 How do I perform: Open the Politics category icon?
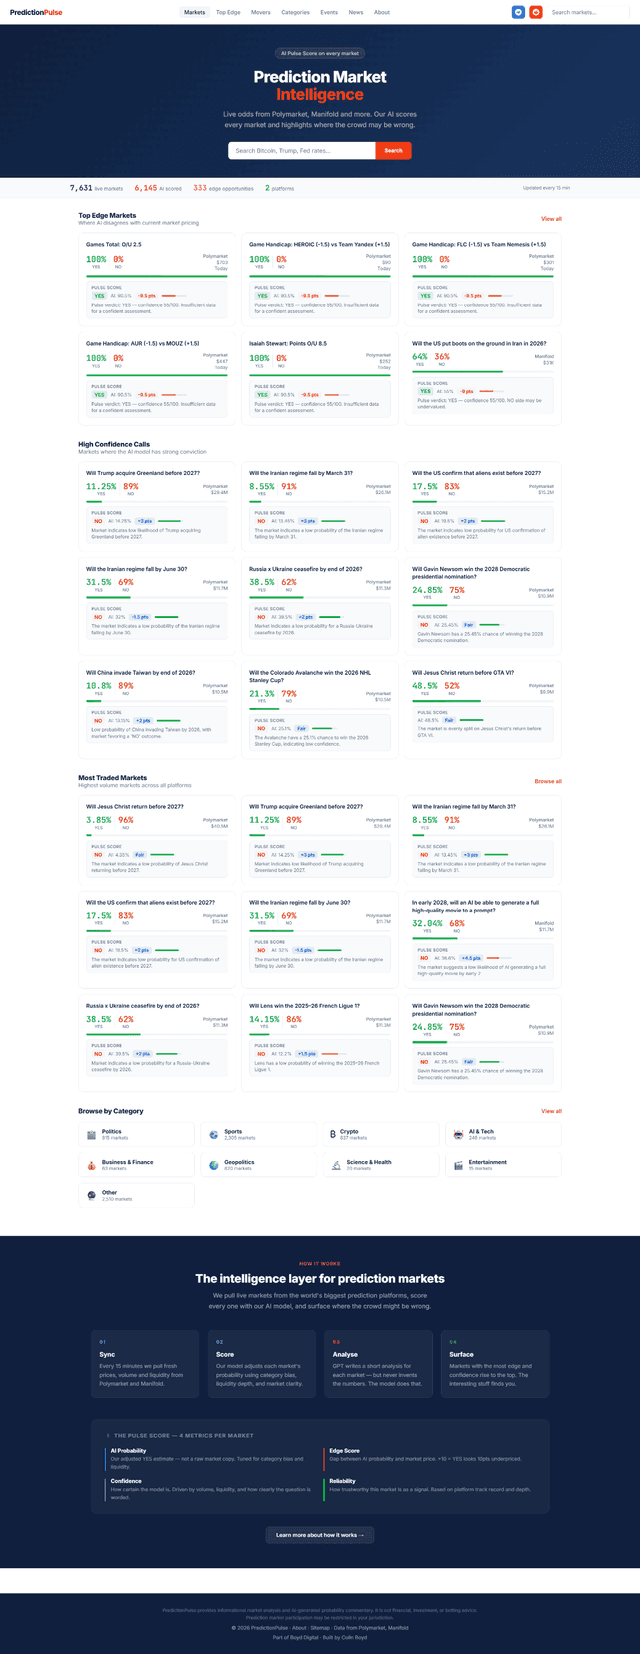(90, 1134)
